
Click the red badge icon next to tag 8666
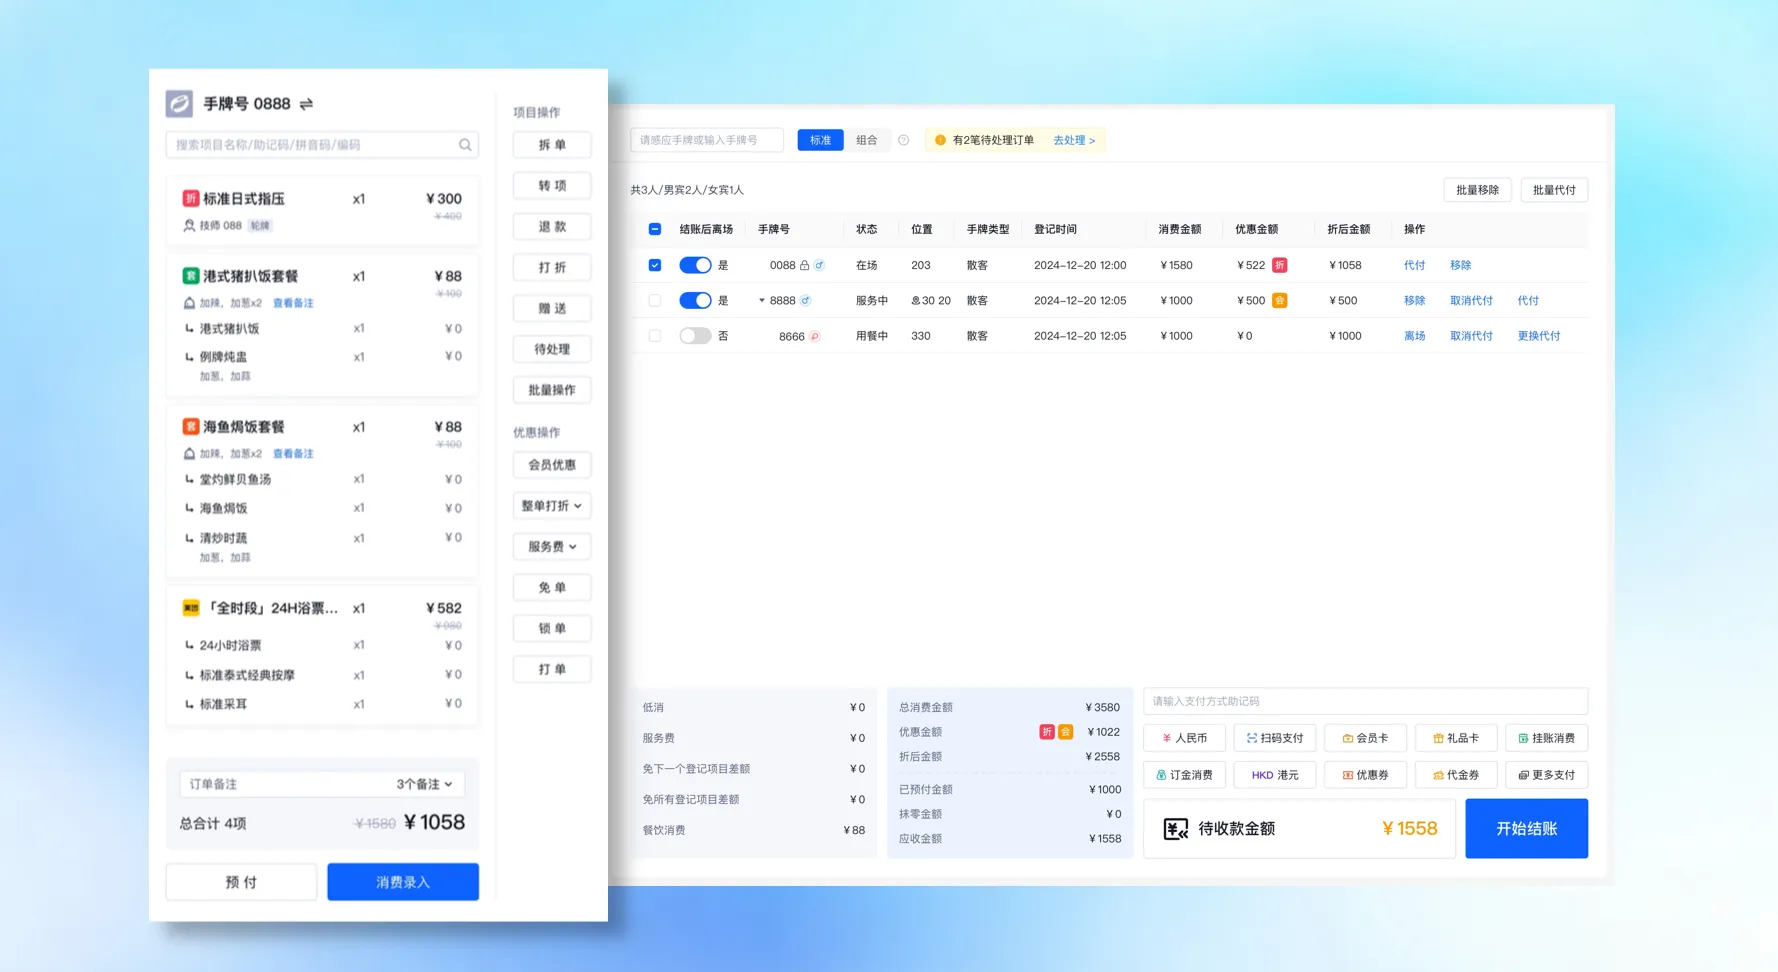(x=815, y=335)
